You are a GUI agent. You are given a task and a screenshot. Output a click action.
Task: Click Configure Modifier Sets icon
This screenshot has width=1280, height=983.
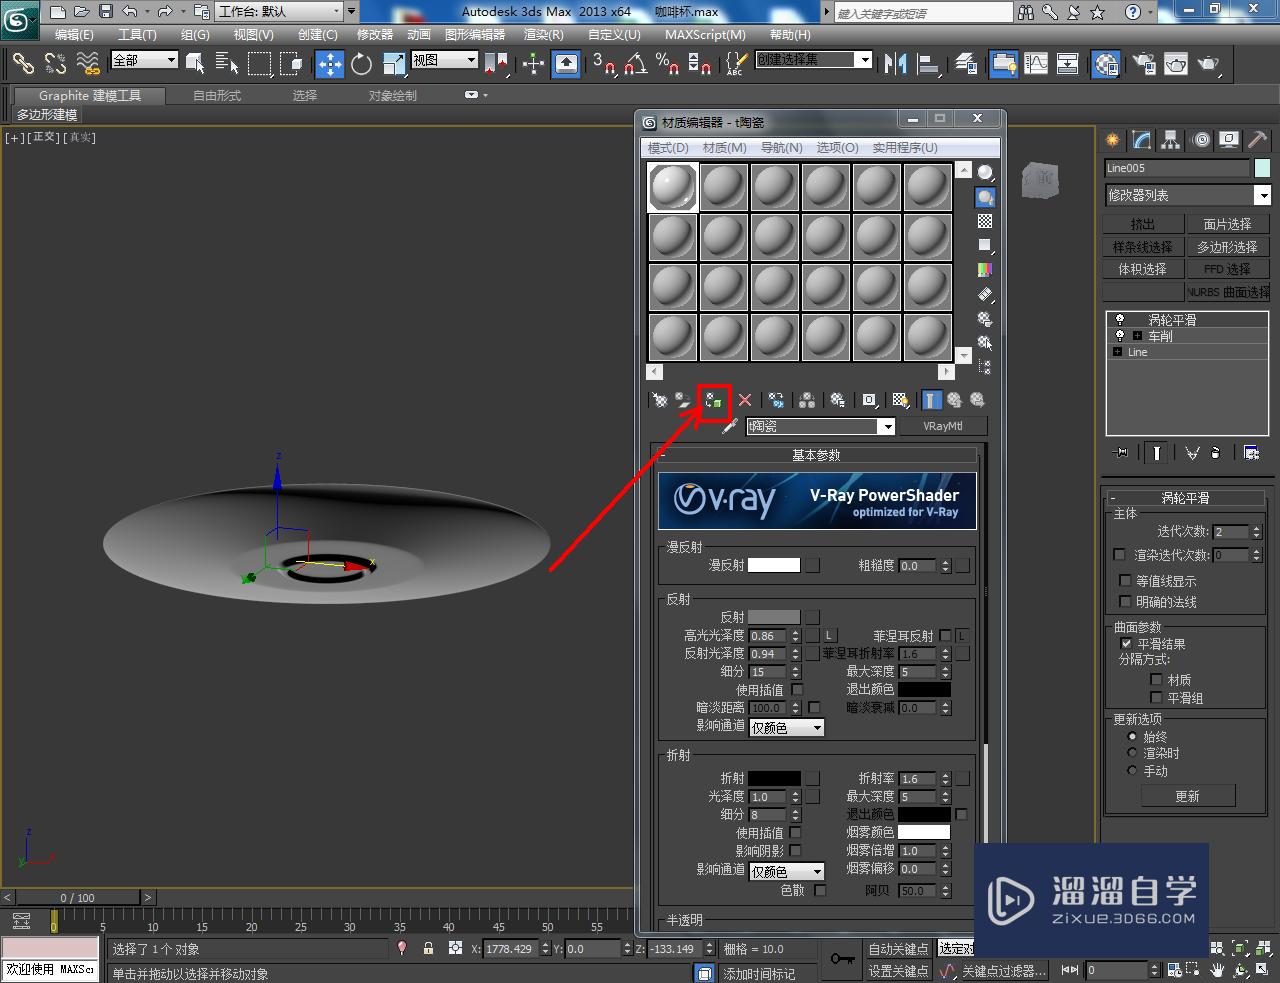1251,453
